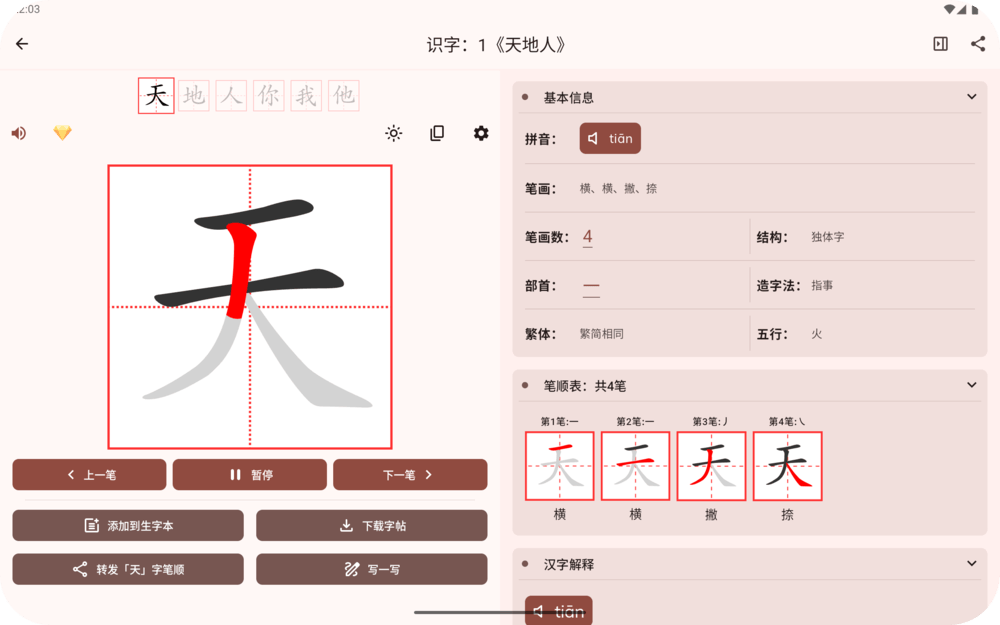This screenshot has width=1000, height=625.
Task: Click 上一笔 to go back one stroke
Action: (x=89, y=474)
